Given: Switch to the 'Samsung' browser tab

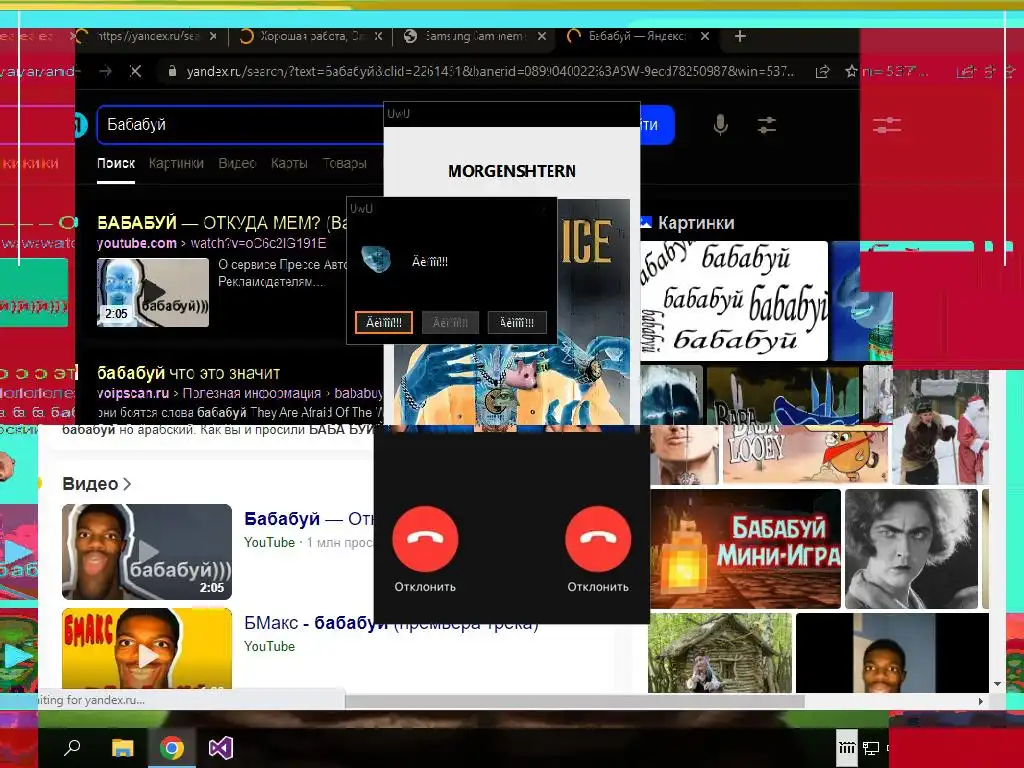Looking at the screenshot, I should tap(473, 37).
